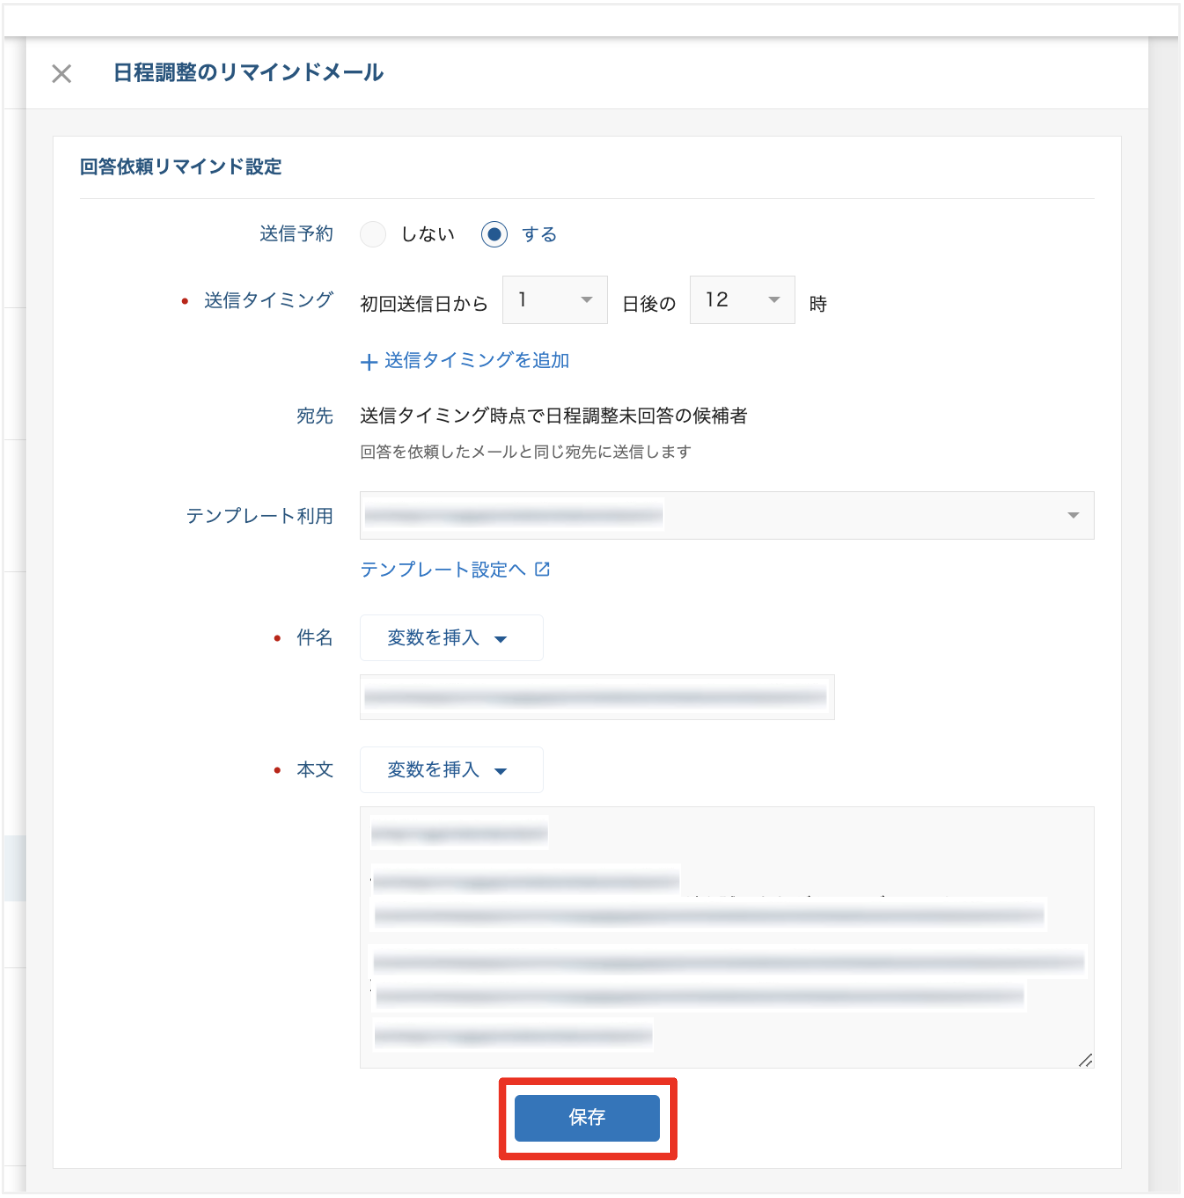
Task: Open テンプレート設定へ link
Action: (445, 569)
